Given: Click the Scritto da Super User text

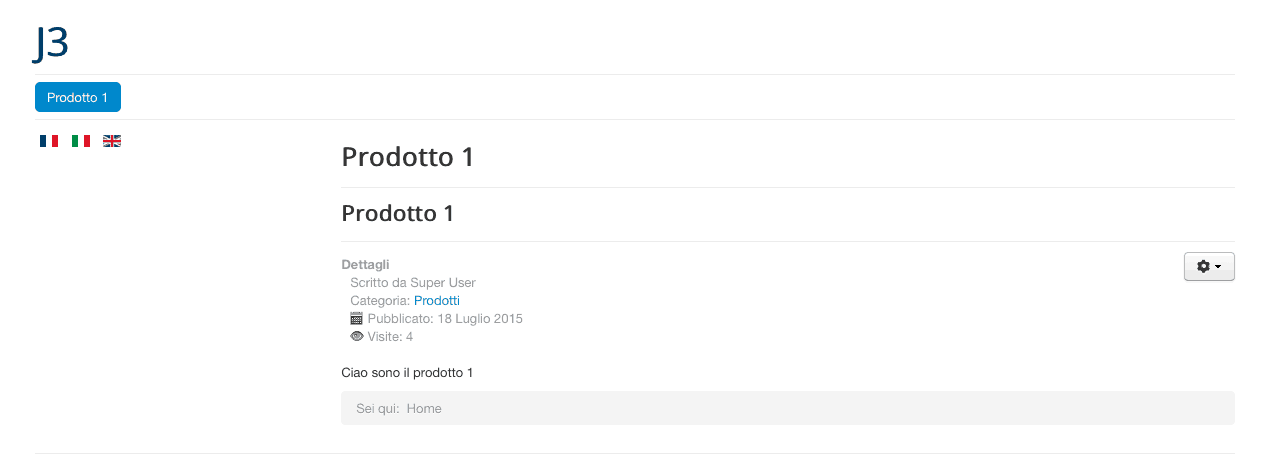Looking at the screenshot, I should [413, 283].
